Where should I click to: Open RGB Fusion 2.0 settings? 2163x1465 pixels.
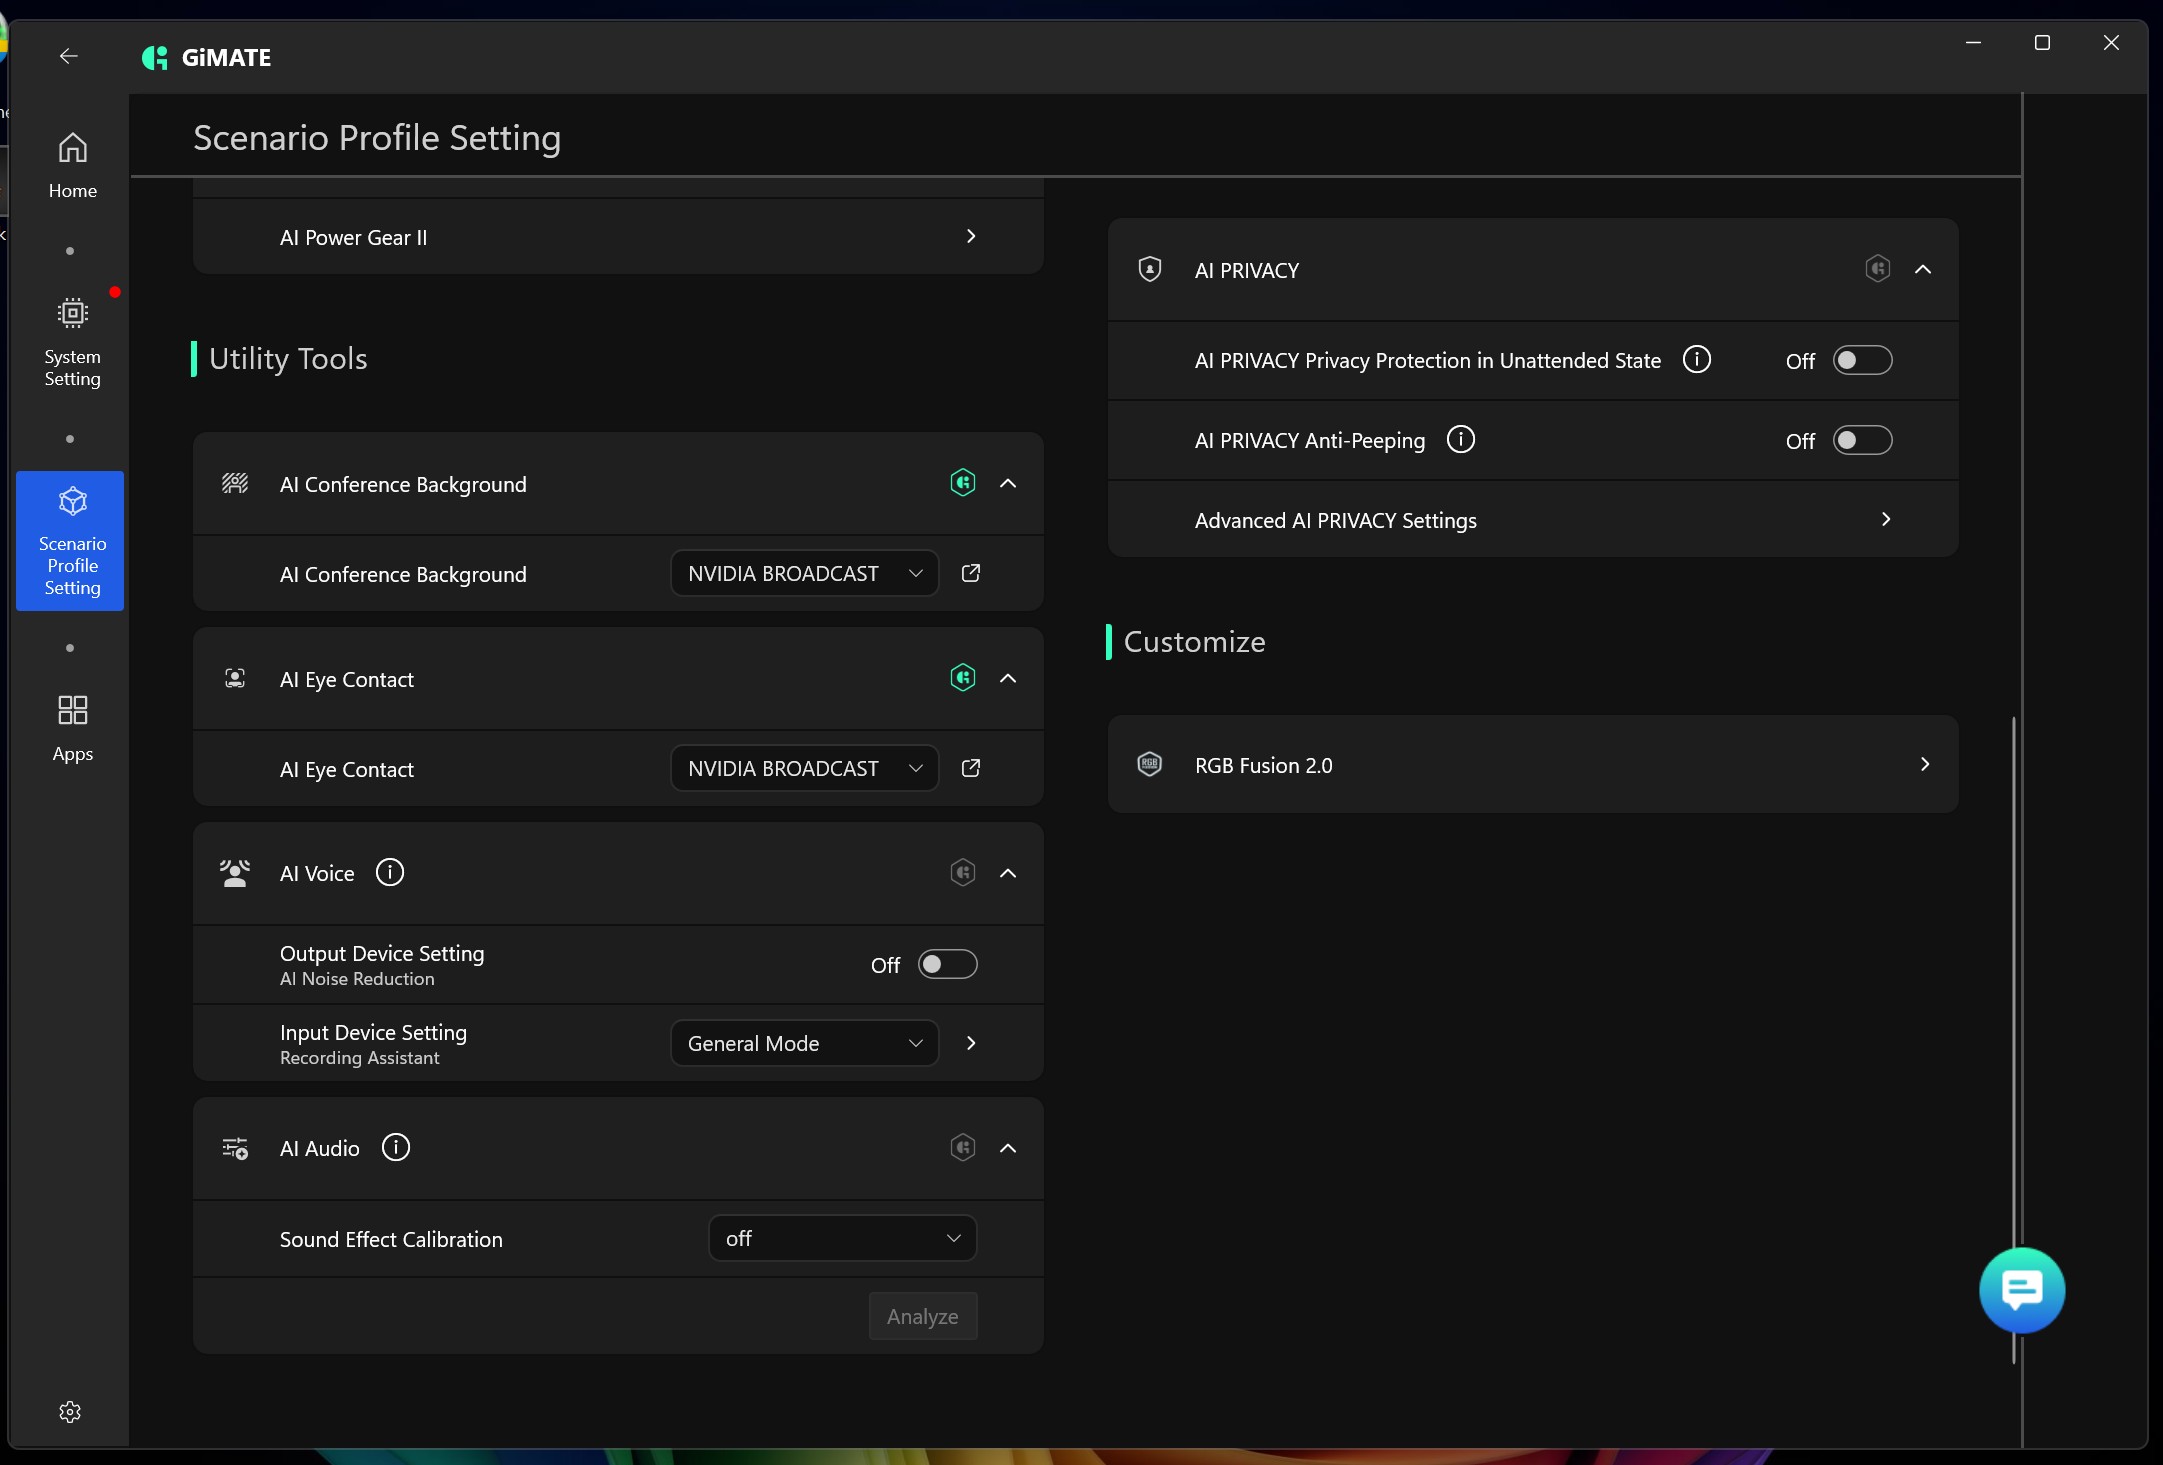(1532, 765)
